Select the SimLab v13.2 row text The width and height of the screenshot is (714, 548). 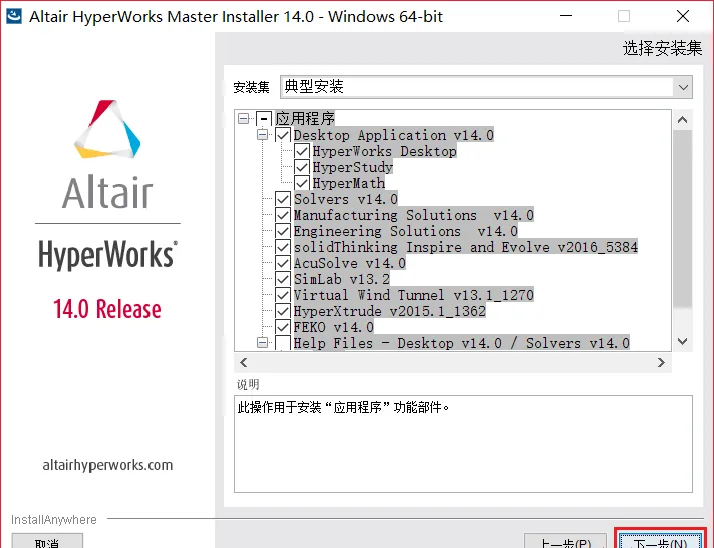point(342,279)
